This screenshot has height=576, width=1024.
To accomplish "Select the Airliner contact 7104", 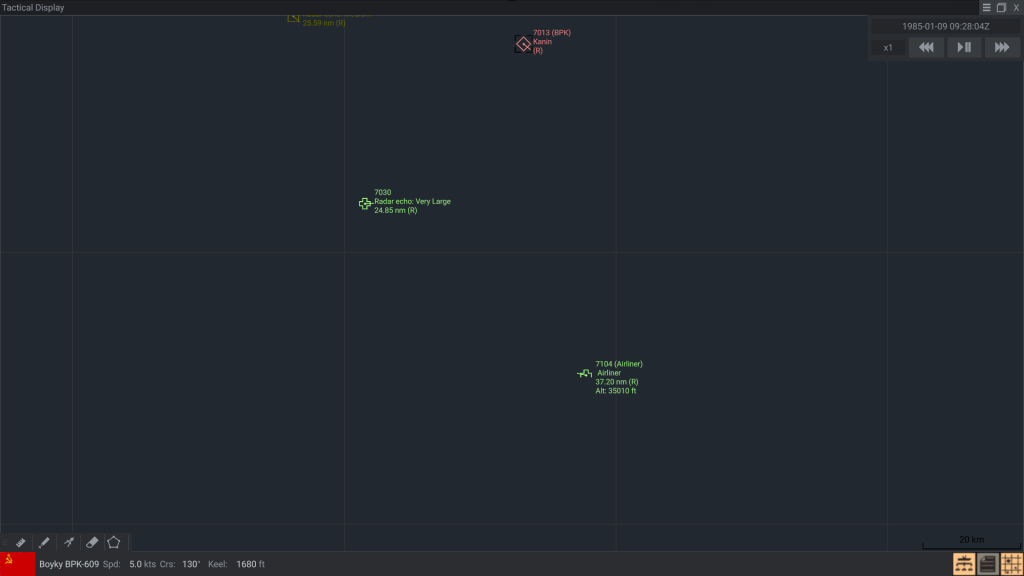I will coord(585,373).
